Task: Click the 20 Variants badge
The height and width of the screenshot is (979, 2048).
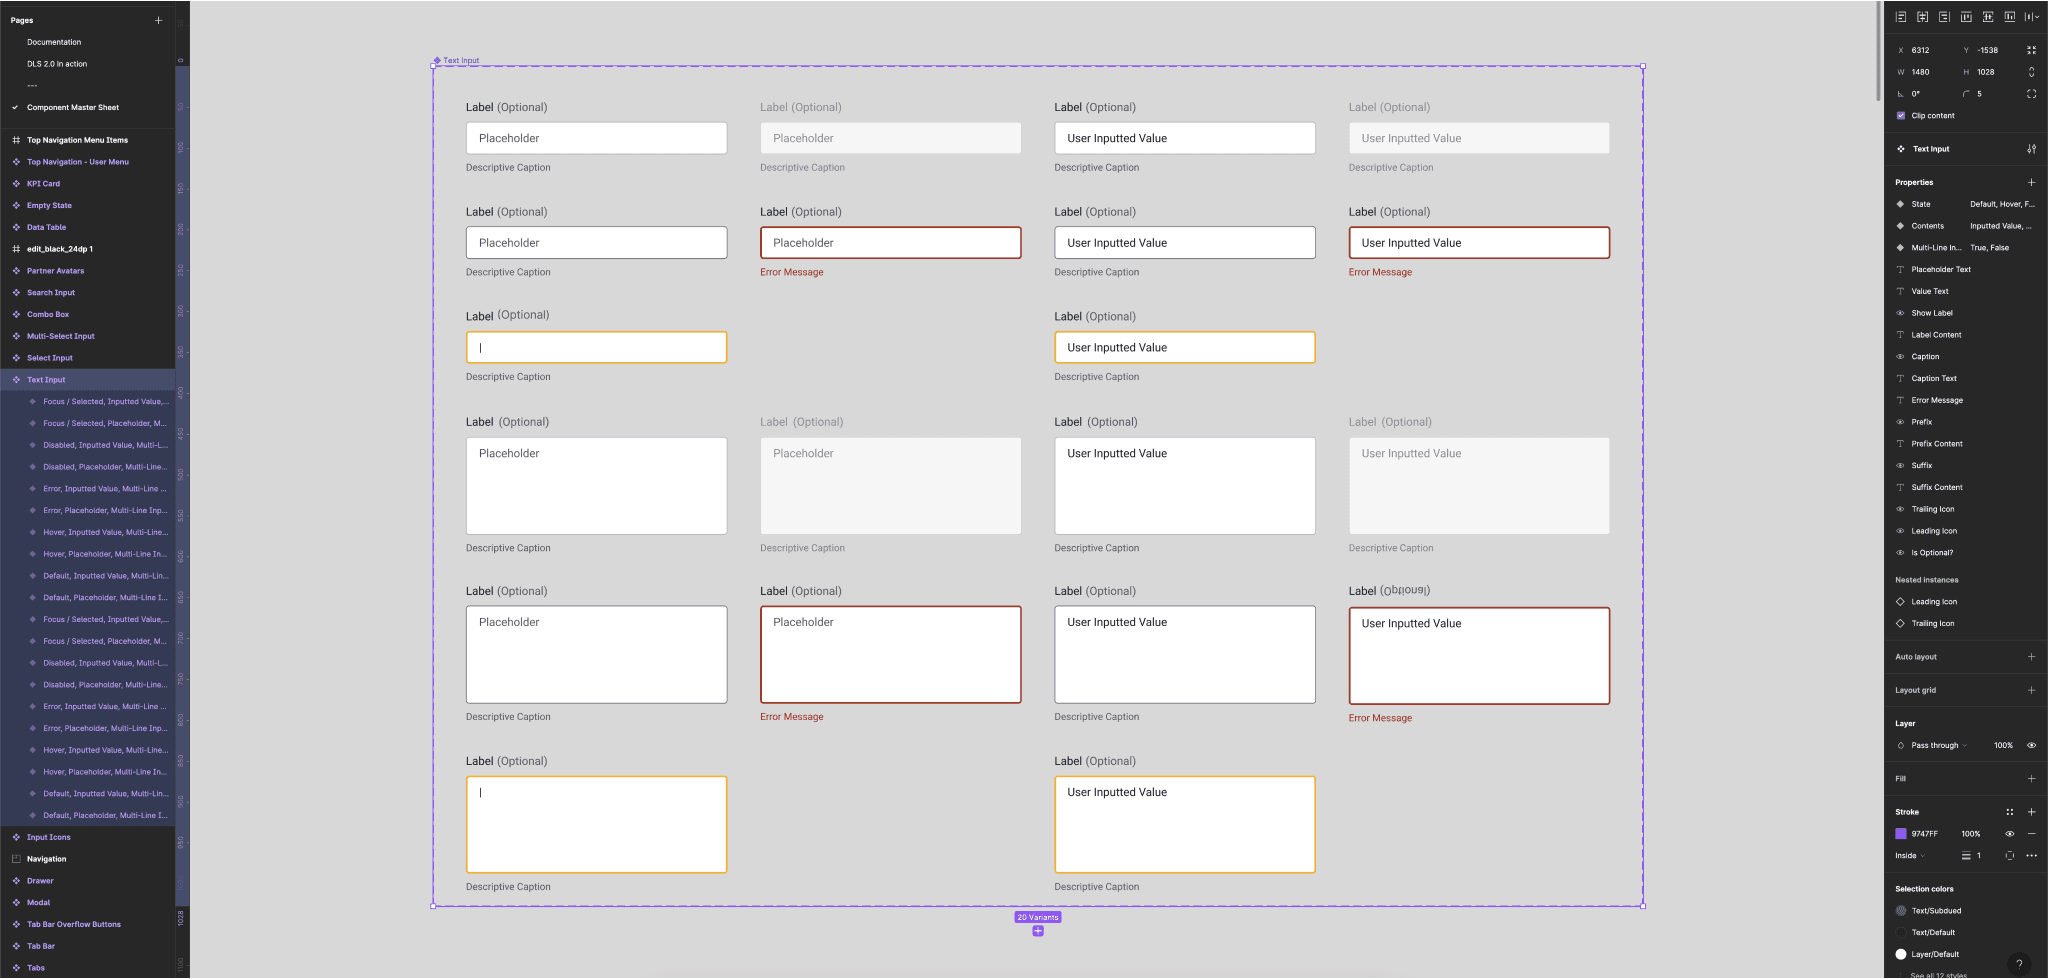Action: [x=1038, y=917]
